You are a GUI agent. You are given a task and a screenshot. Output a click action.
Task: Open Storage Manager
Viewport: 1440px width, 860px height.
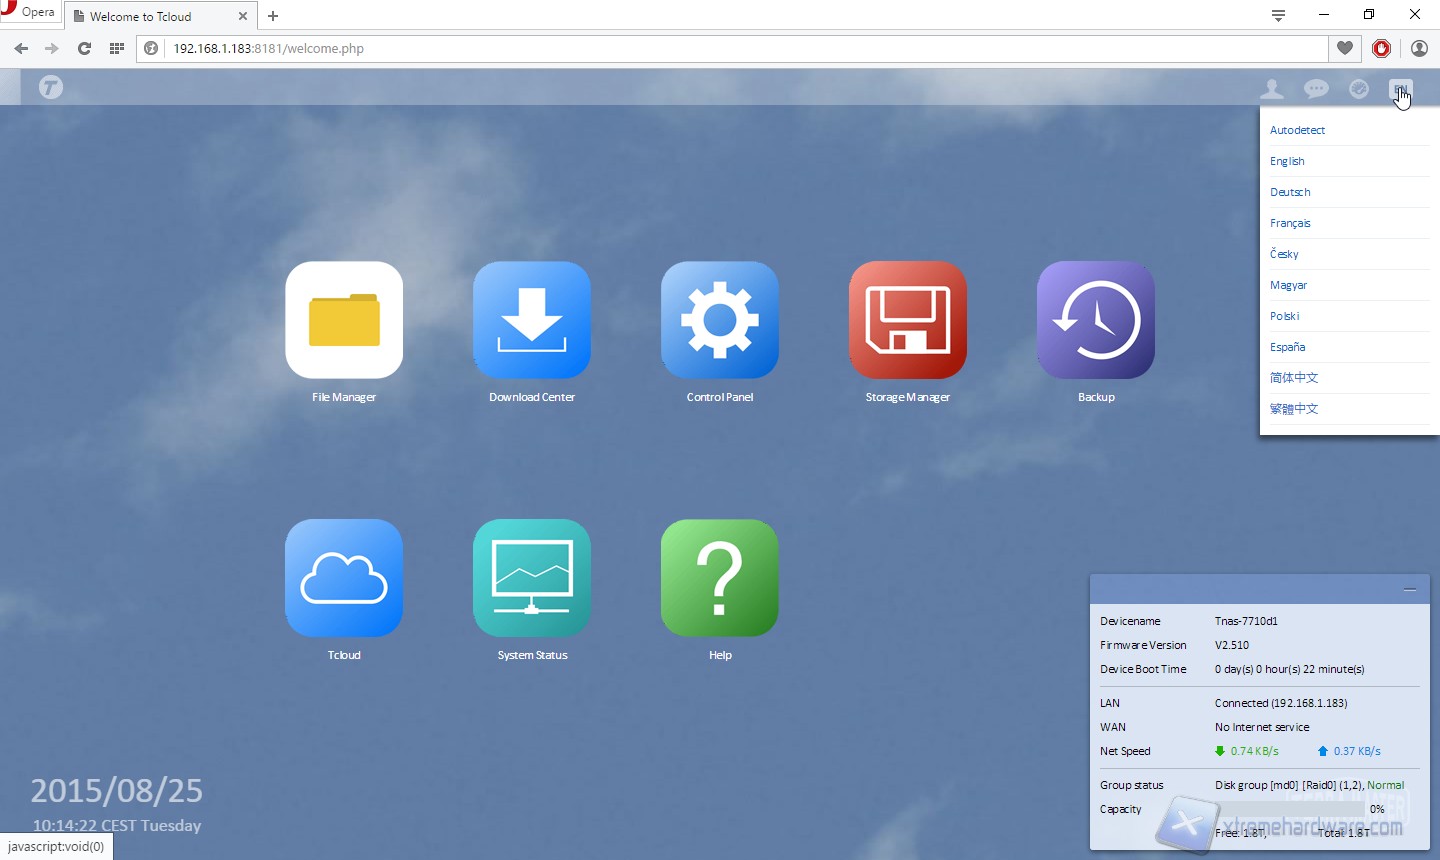908,320
